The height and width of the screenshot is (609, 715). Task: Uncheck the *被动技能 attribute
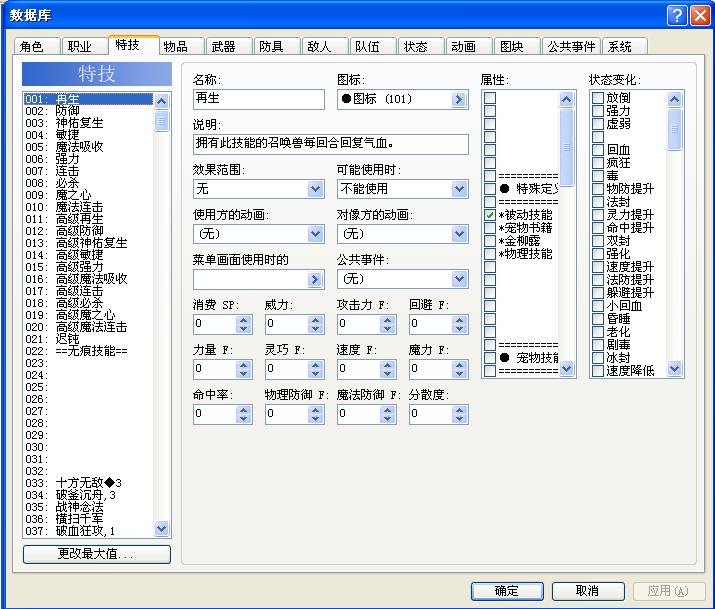coord(490,215)
